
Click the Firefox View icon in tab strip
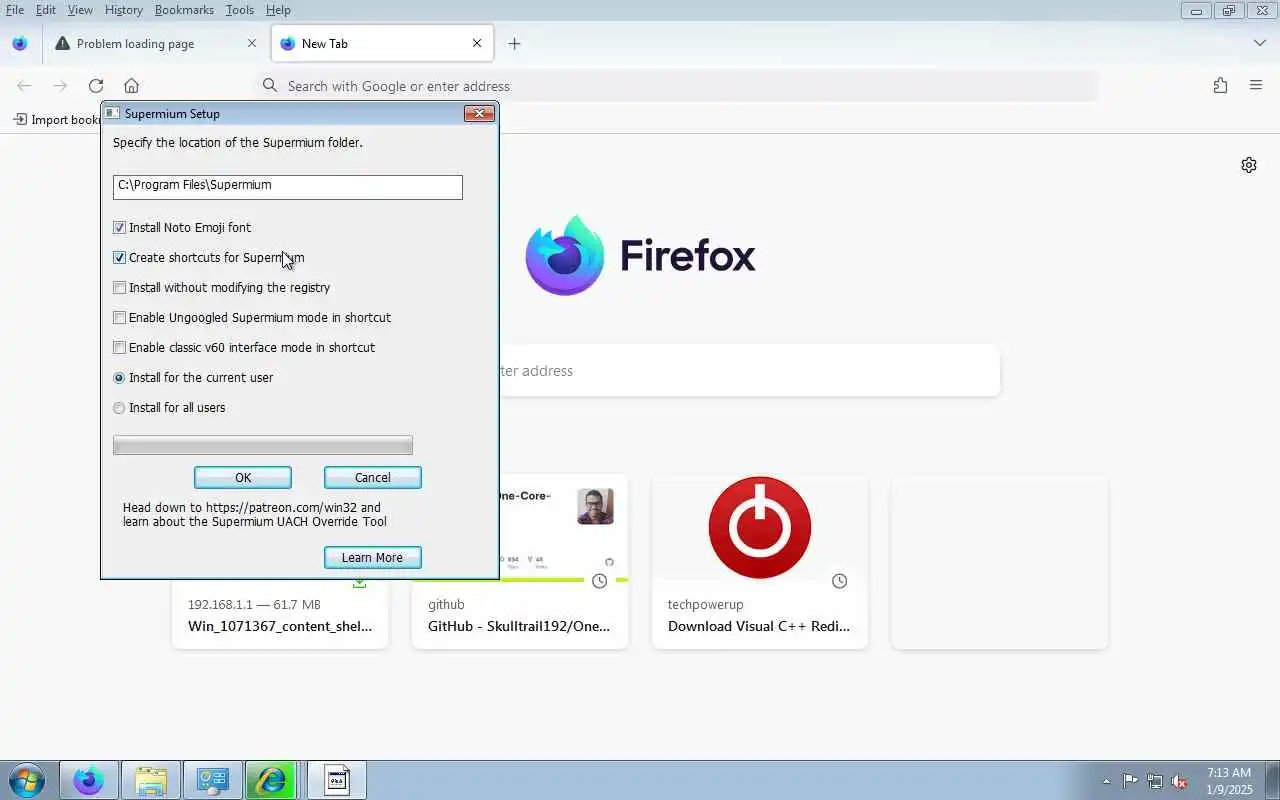pos(19,43)
